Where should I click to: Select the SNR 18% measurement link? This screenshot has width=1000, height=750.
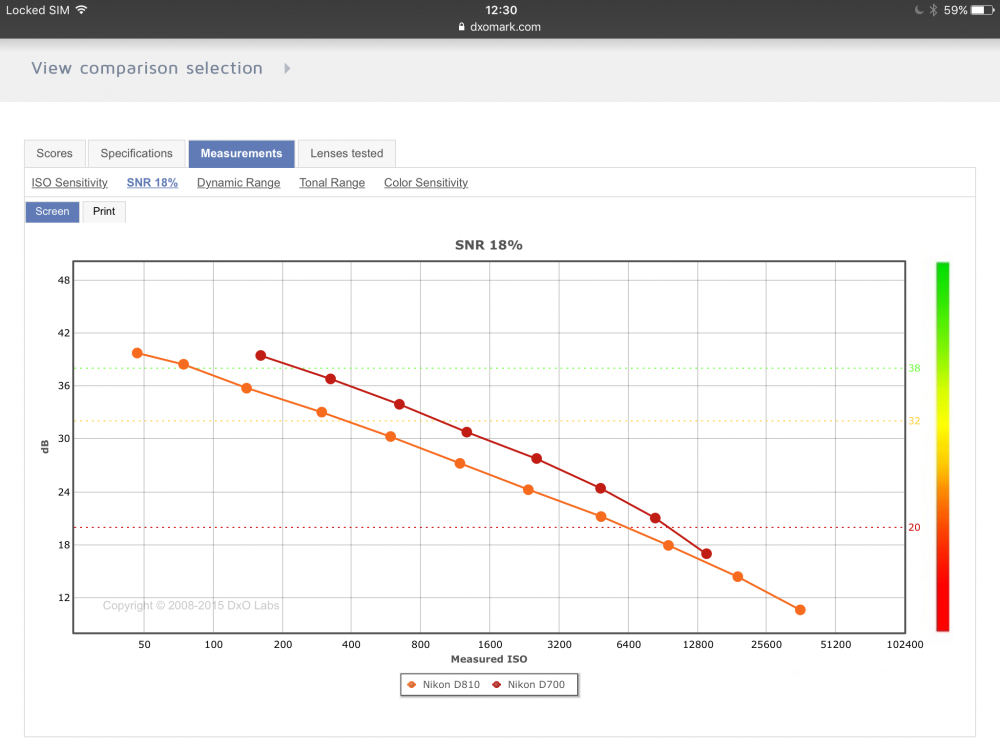point(152,182)
